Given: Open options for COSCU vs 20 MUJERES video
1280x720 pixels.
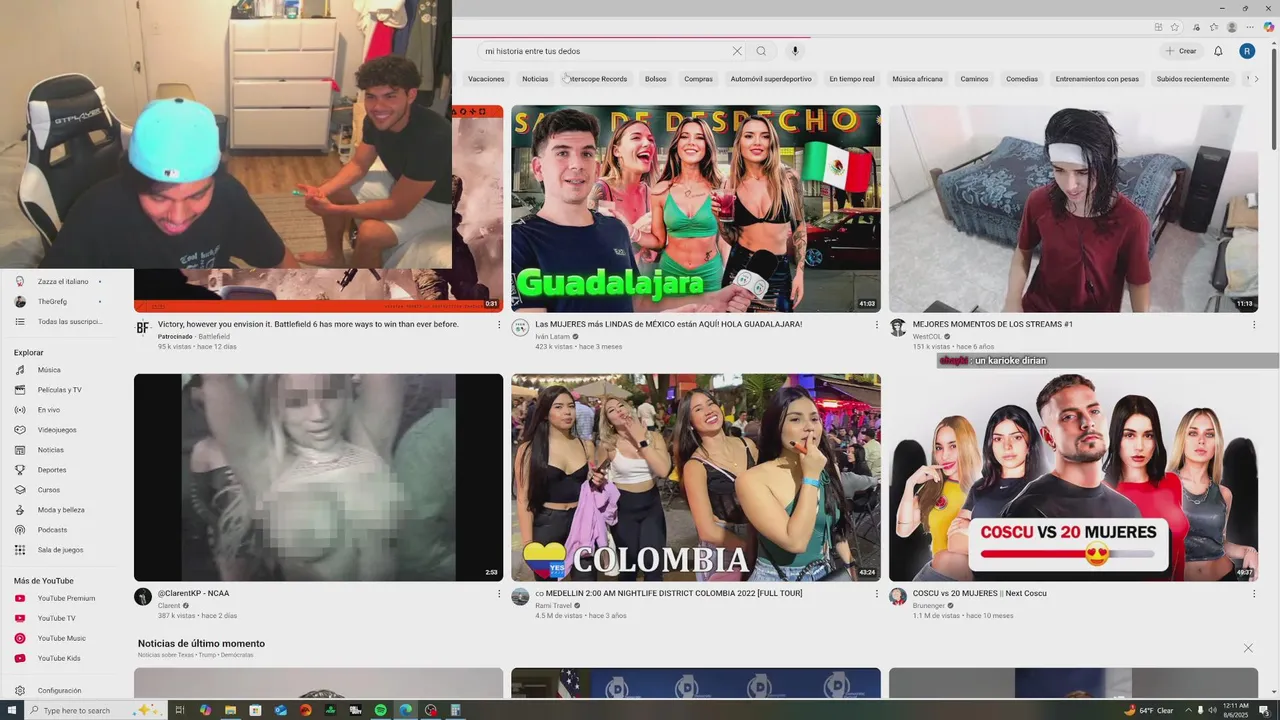Looking at the screenshot, I should [x=1254, y=594].
